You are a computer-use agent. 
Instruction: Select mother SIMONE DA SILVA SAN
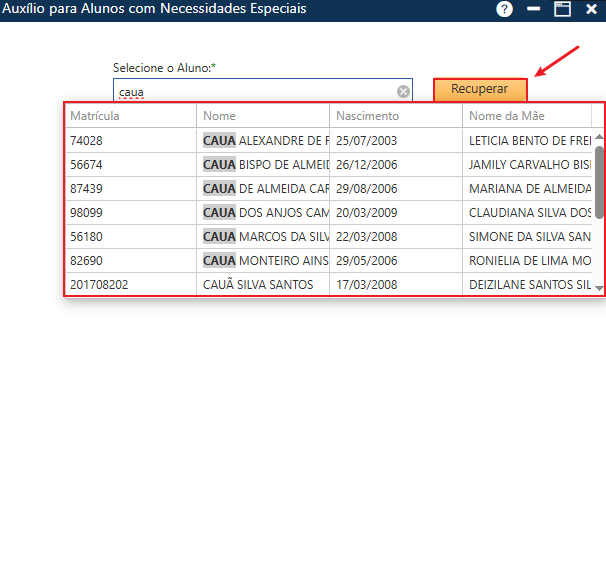tap(530, 237)
